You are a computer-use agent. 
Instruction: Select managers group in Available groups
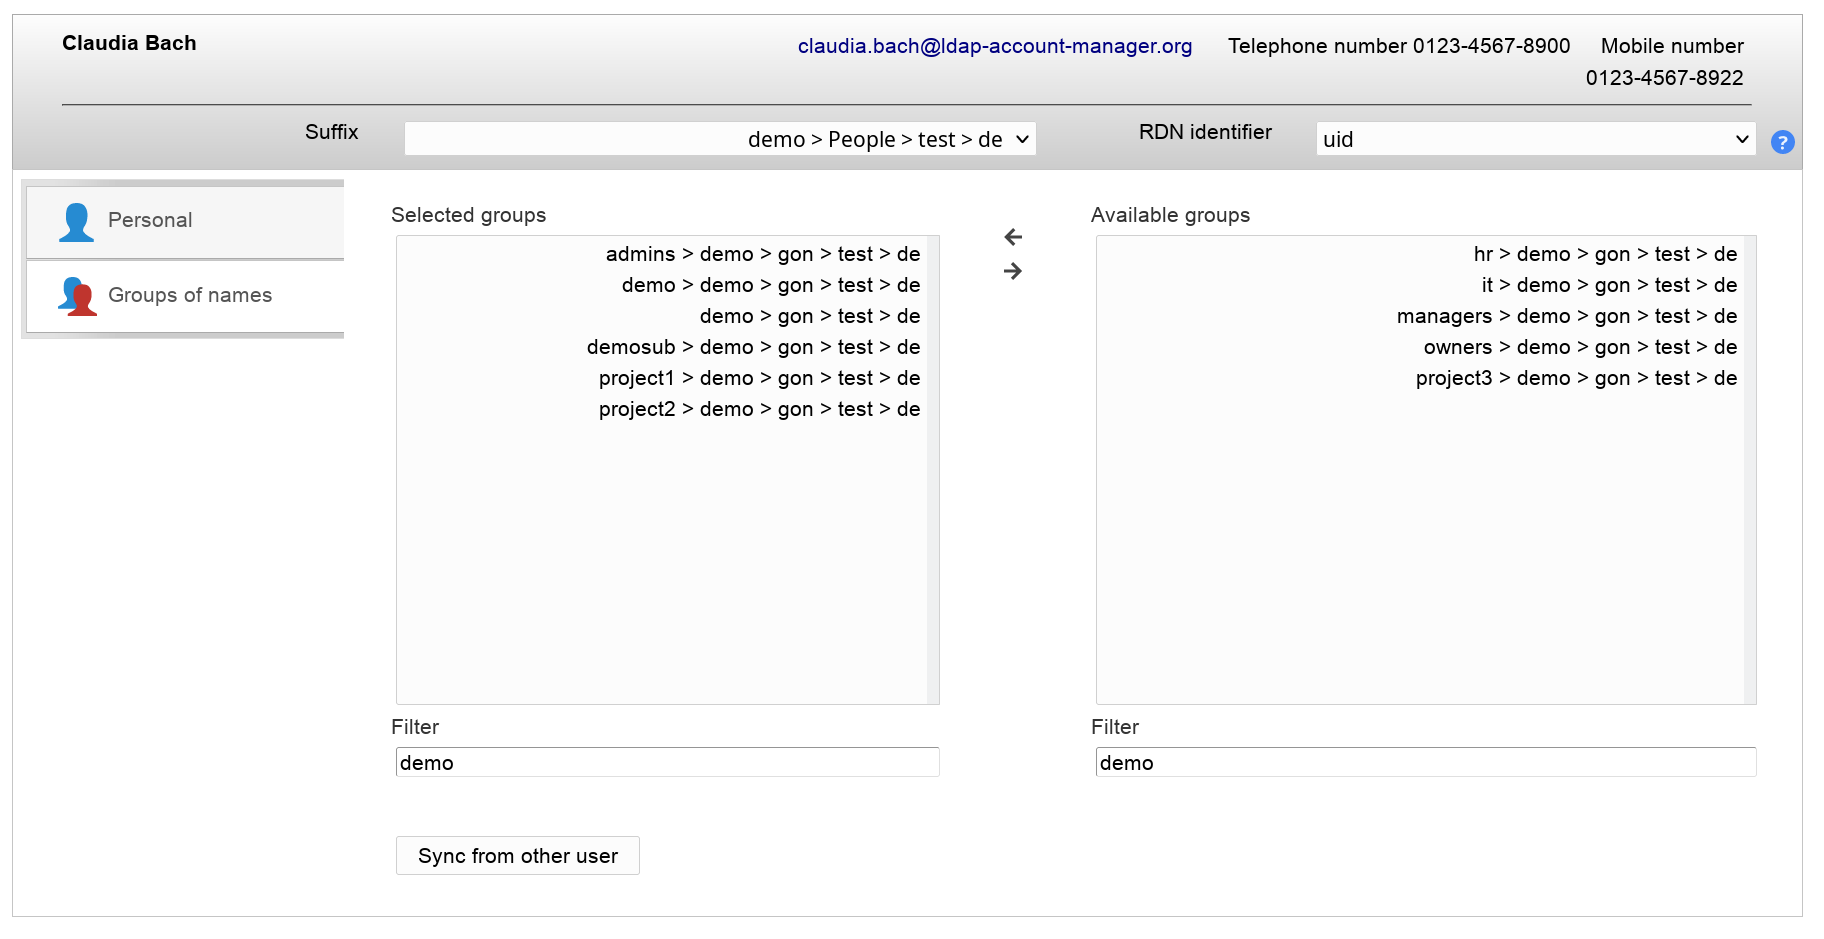[1566, 317]
